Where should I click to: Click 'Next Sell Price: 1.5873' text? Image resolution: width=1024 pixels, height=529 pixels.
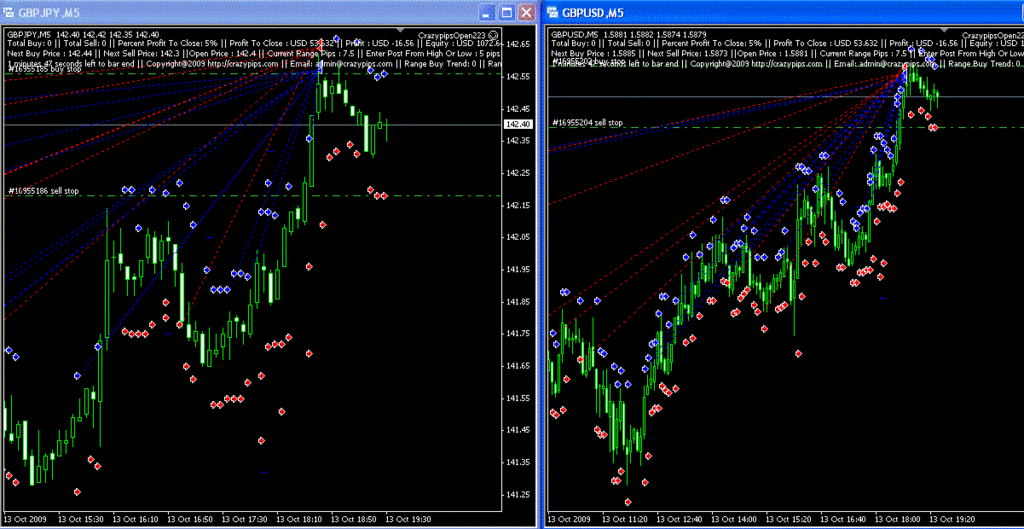coord(688,54)
